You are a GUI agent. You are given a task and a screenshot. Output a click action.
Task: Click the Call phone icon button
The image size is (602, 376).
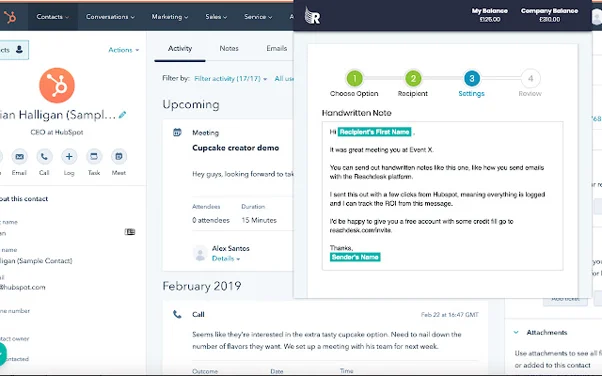coord(44,156)
